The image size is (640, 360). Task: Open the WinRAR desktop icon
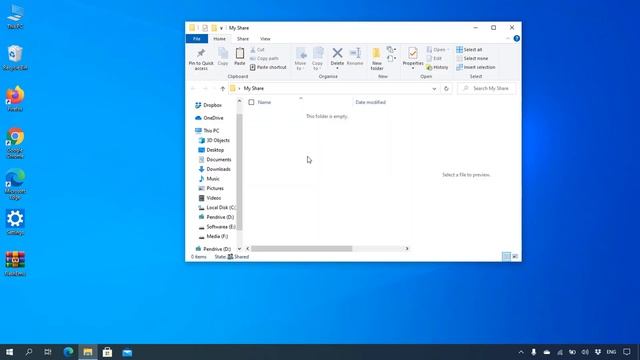(15, 264)
